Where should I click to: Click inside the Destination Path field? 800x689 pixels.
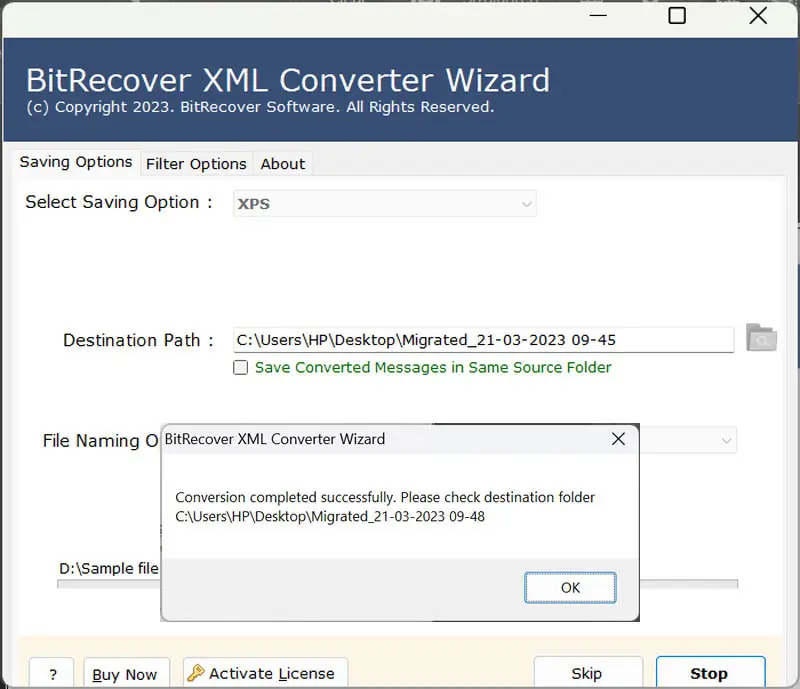coord(484,339)
